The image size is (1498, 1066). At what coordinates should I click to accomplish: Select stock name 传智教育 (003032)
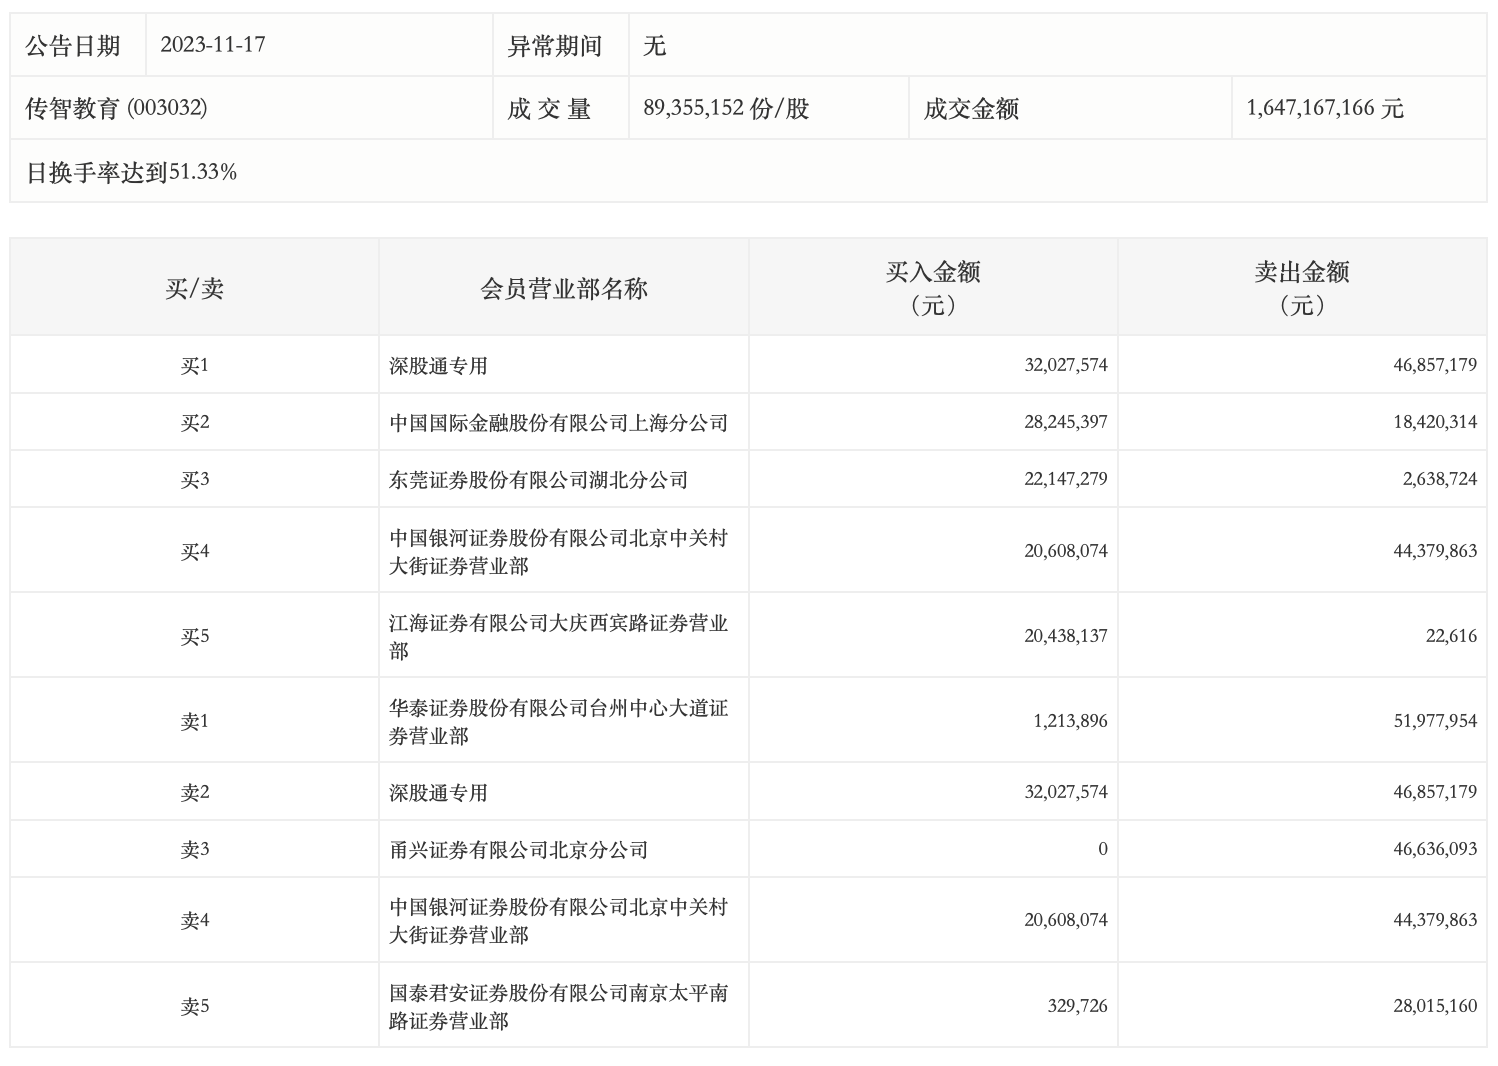(x=116, y=108)
